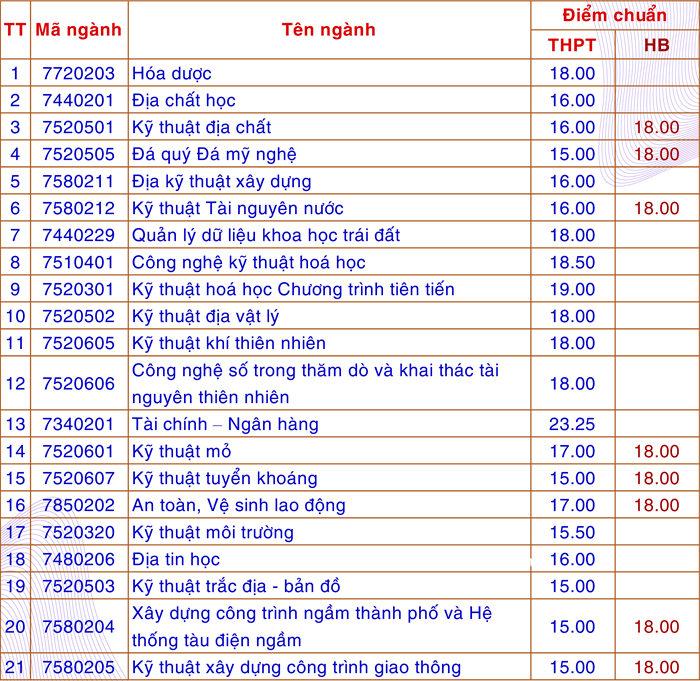
Task: Select 'Kỹ thuật khí thiên nhiên' name
Action: pos(229,343)
